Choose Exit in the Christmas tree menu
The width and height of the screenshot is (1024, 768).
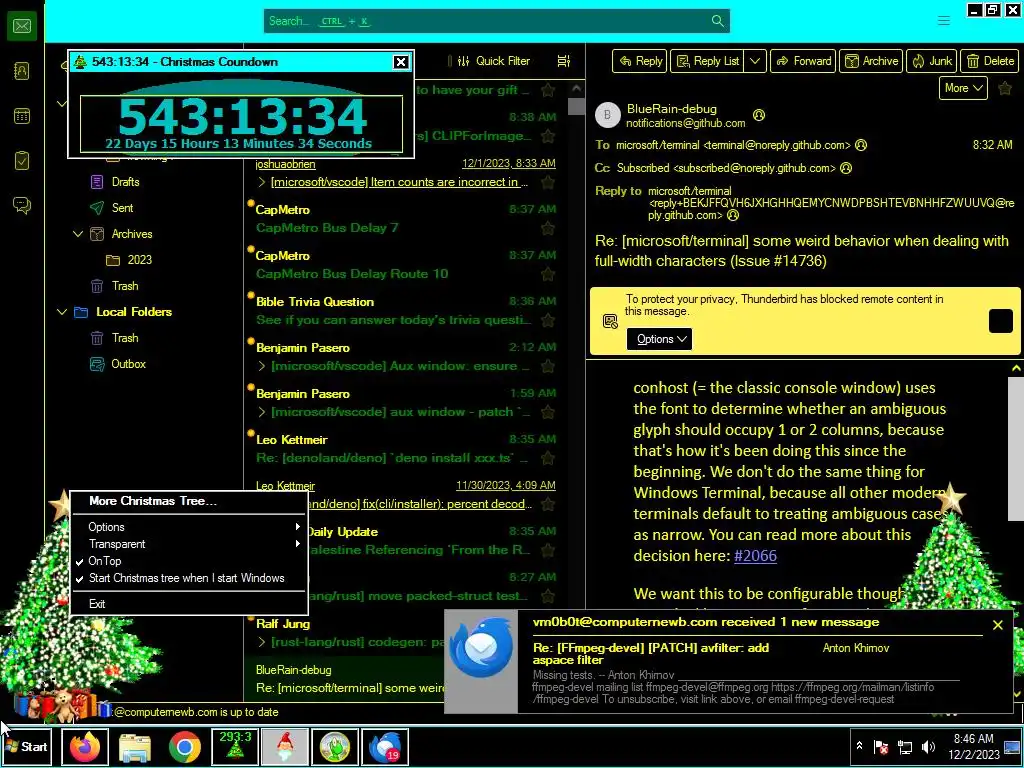point(189,604)
